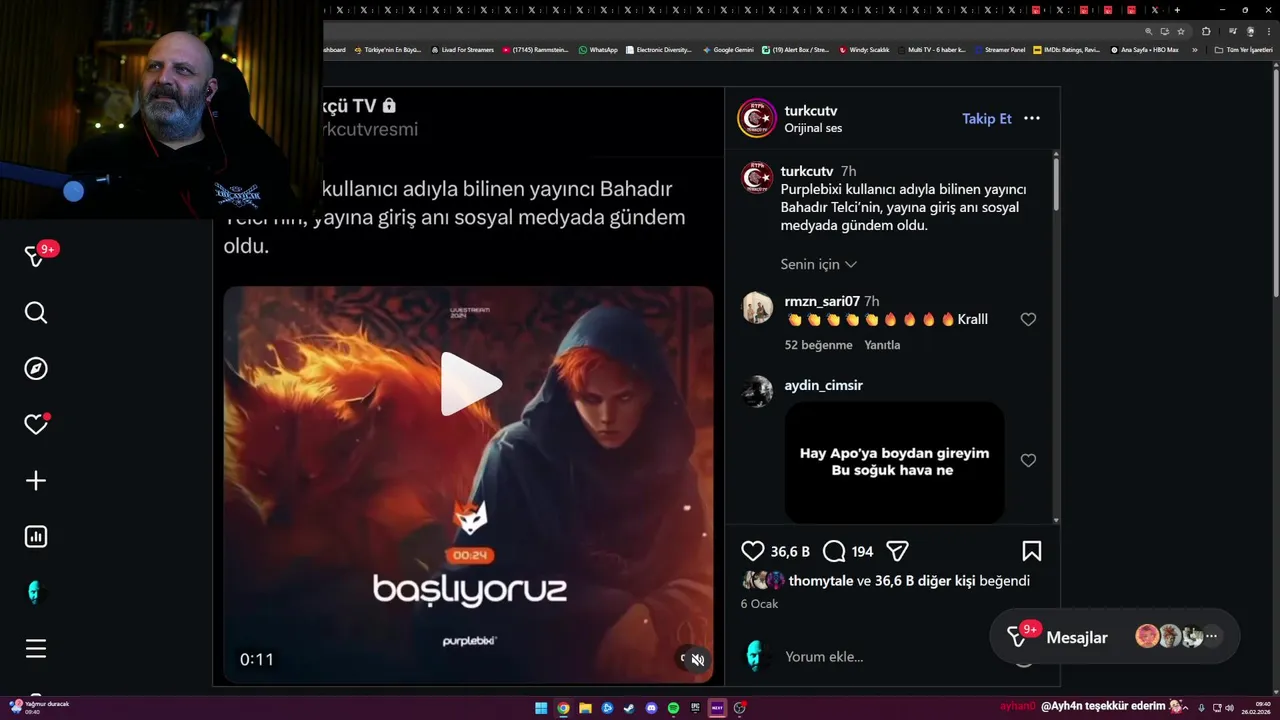The image size is (1280, 720).
Task: Open notifications heart icon in sidebar
Action: coord(36,425)
